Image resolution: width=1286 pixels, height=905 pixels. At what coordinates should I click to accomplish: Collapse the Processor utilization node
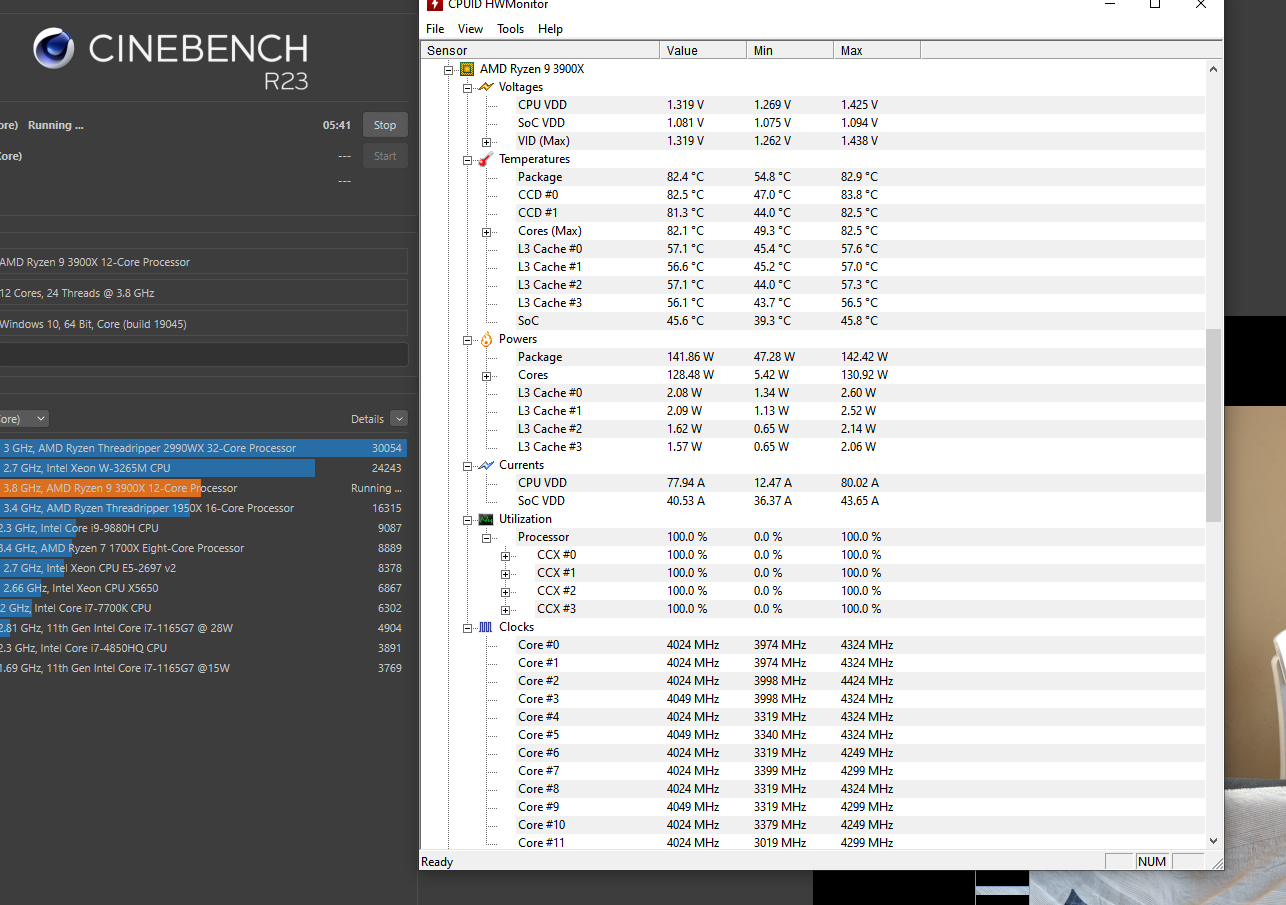[486, 538]
